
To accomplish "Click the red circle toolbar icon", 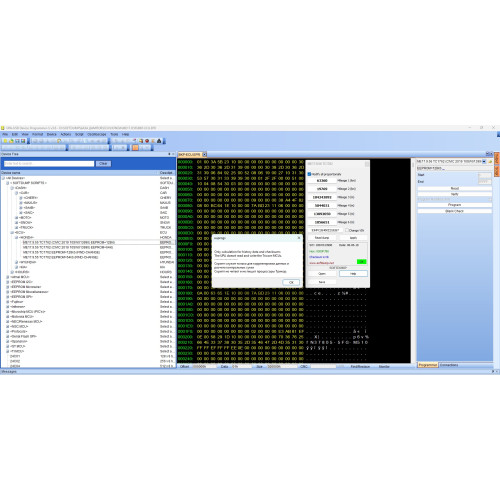I will 147,141.
